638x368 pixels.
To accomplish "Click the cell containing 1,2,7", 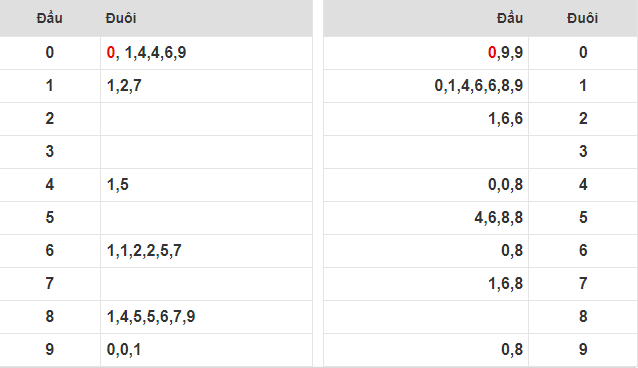I will point(206,86).
